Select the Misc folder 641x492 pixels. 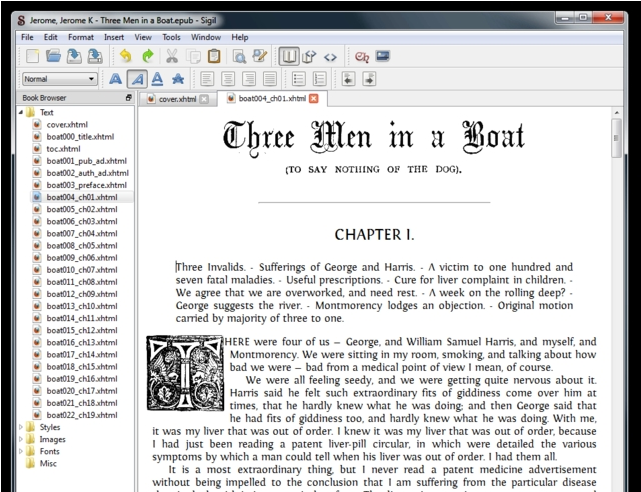tap(48, 463)
